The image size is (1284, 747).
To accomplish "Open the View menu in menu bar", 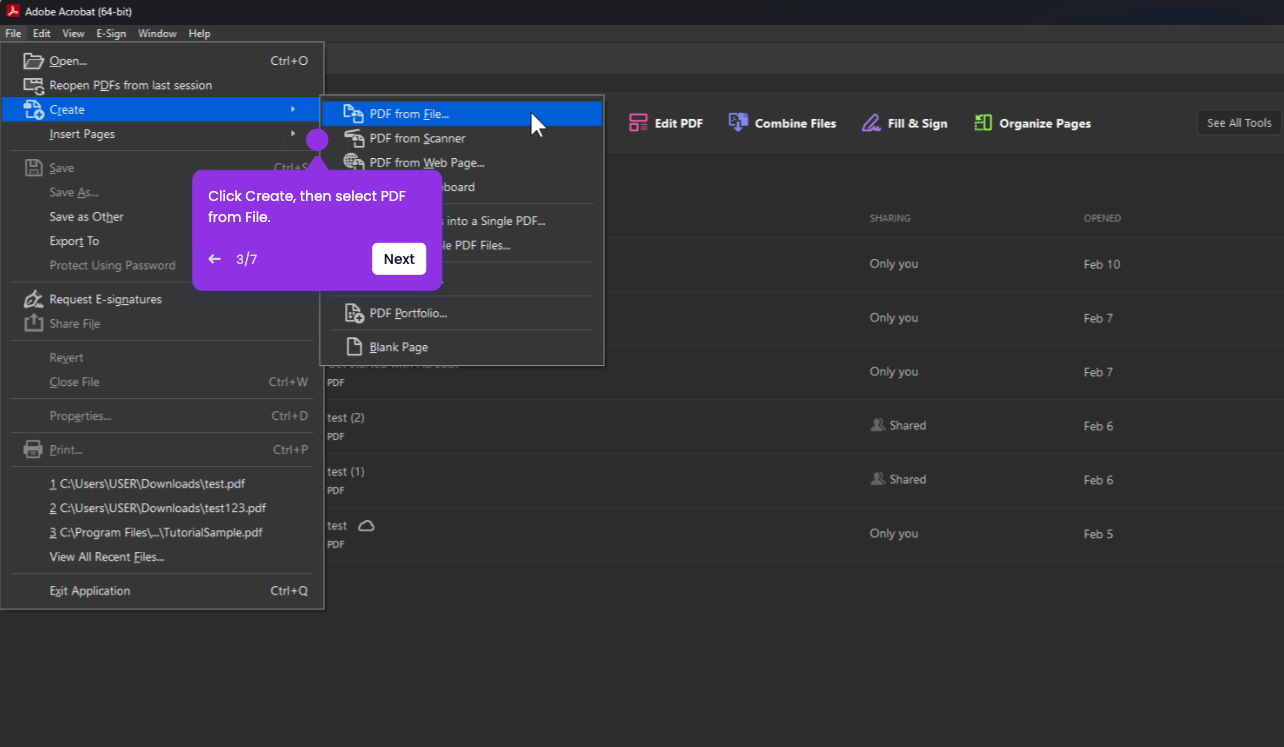I will tap(73, 34).
